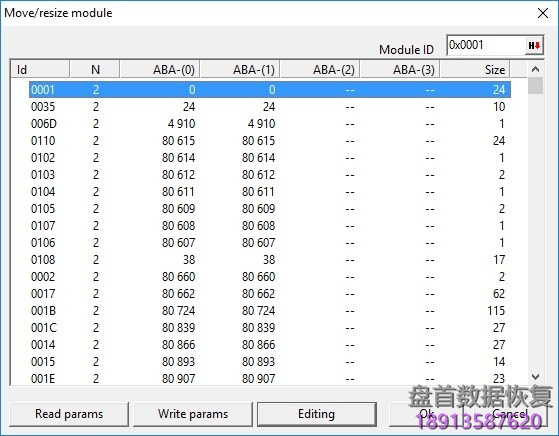The width and height of the screenshot is (559, 436).
Task: Click ABA-(0) value 80 724
Action: click(x=179, y=311)
